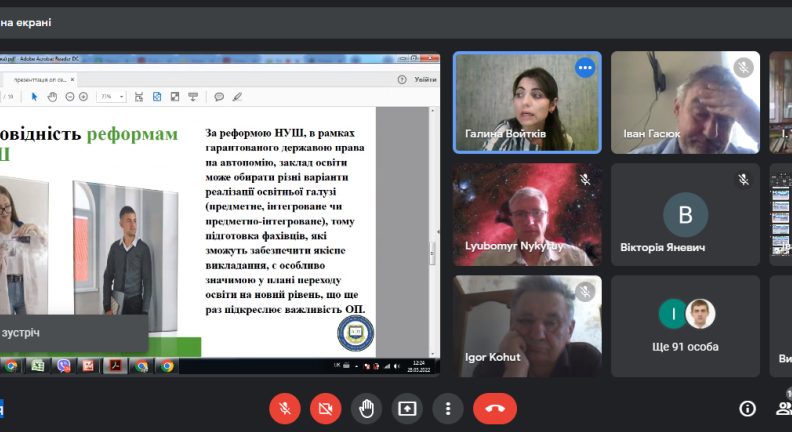The width and height of the screenshot is (792, 432).
Task: Click the Acrobat comment bubble icon
Action: click(x=219, y=97)
